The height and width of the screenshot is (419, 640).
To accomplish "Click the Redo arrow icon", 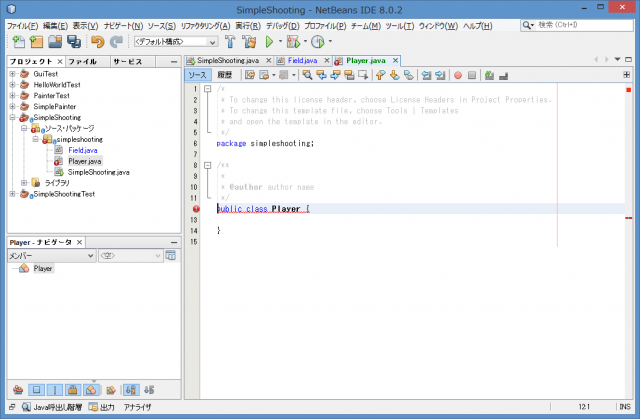I will point(116,42).
